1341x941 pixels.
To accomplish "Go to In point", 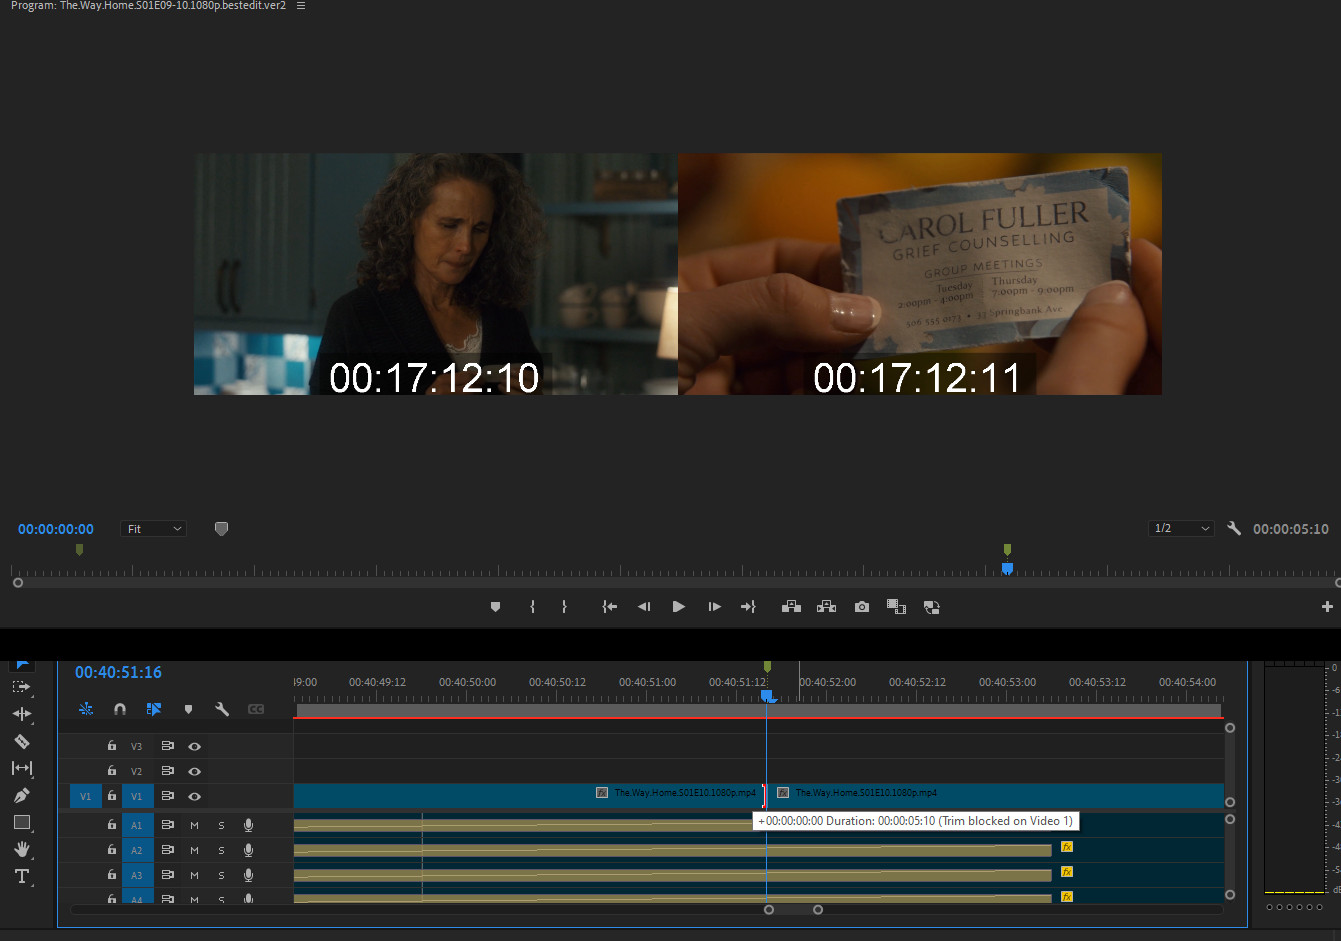I will tap(609, 607).
